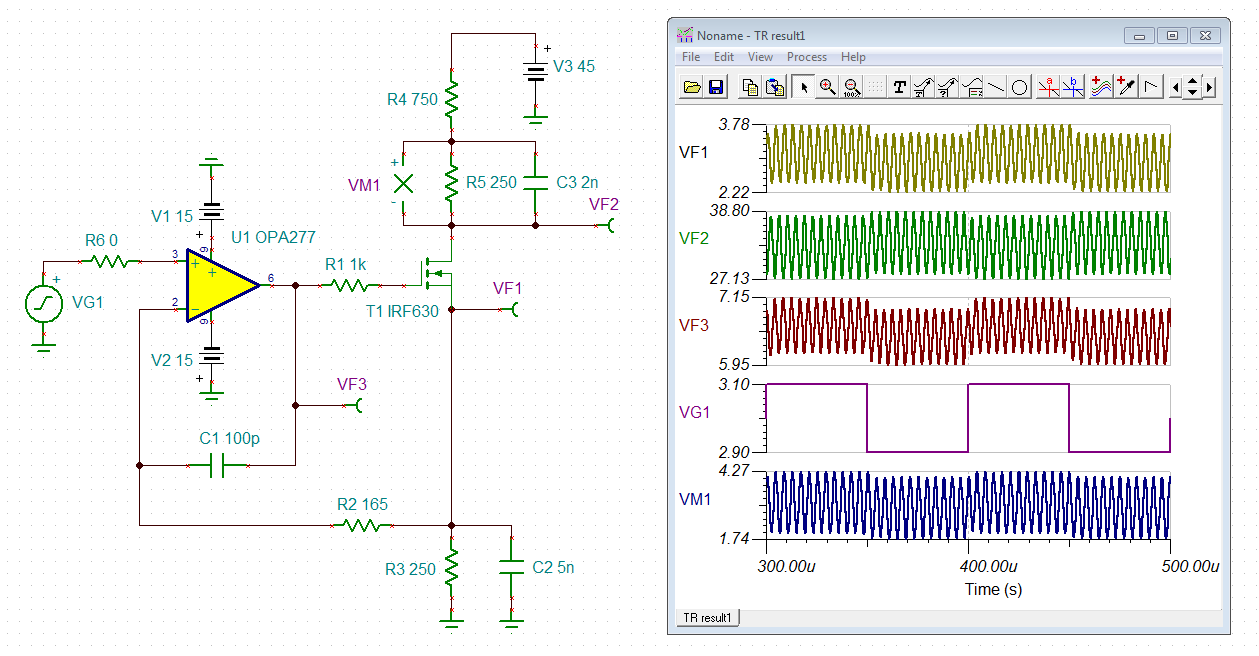Click the flag-shaped marker icon
Screen dimensions: 1259x656
1151,88
